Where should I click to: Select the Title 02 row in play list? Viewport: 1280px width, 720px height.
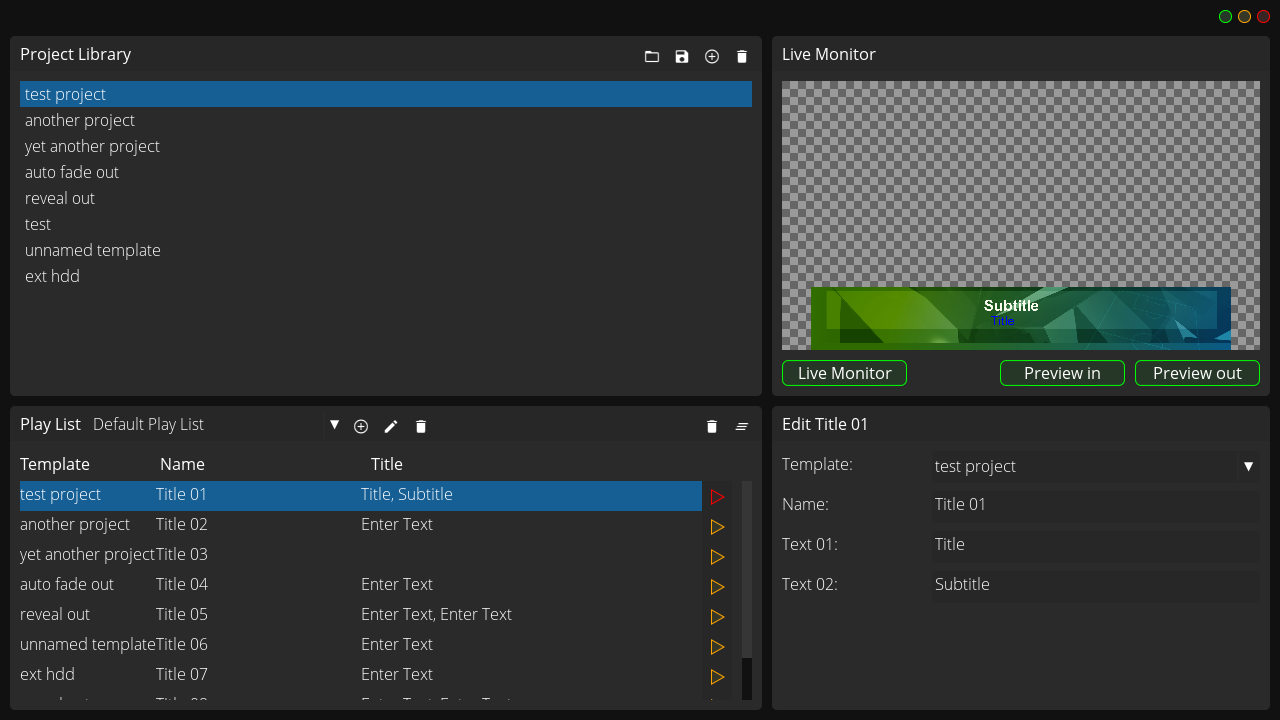pyautogui.click(x=361, y=526)
